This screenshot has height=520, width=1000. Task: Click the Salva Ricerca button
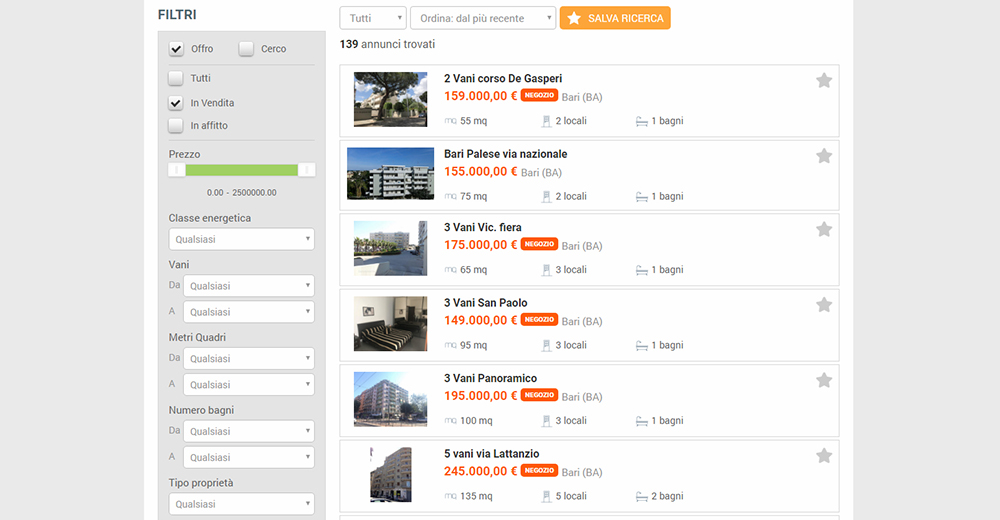[615, 18]
